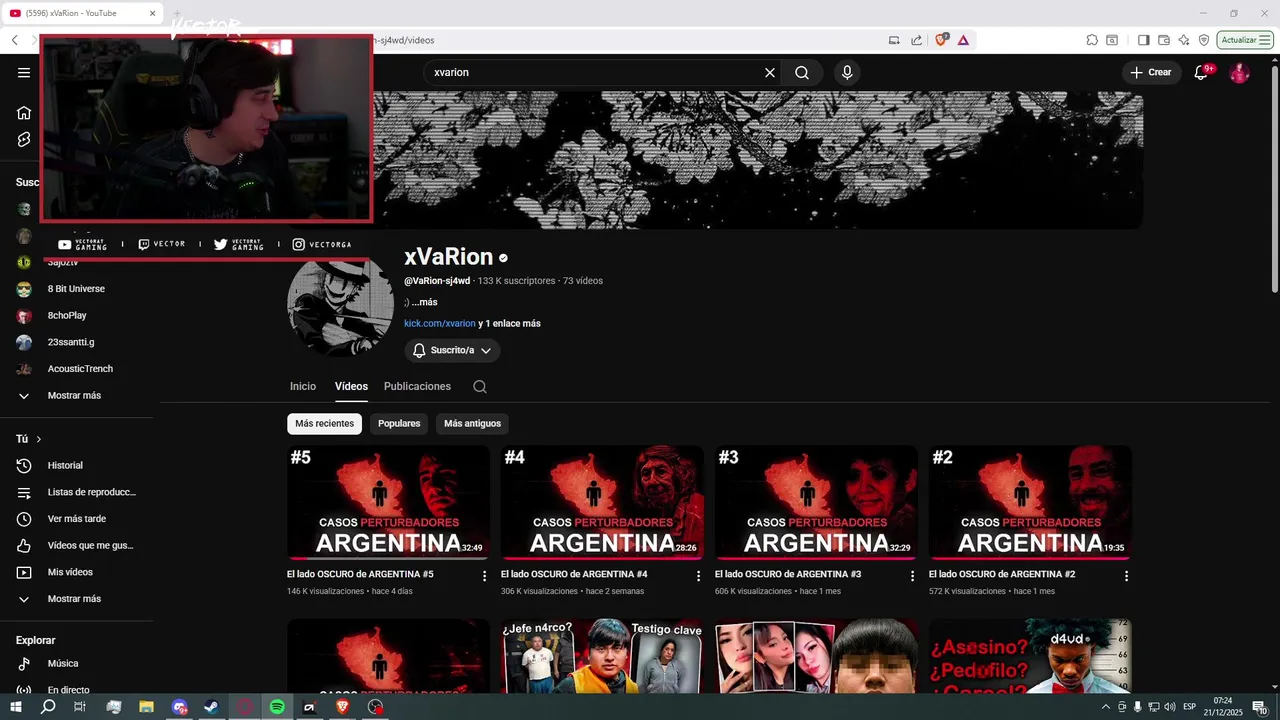Open browser extensions puzzle icon
The height and width of the screenshot is (720, 1280).
coord(1092,40)
